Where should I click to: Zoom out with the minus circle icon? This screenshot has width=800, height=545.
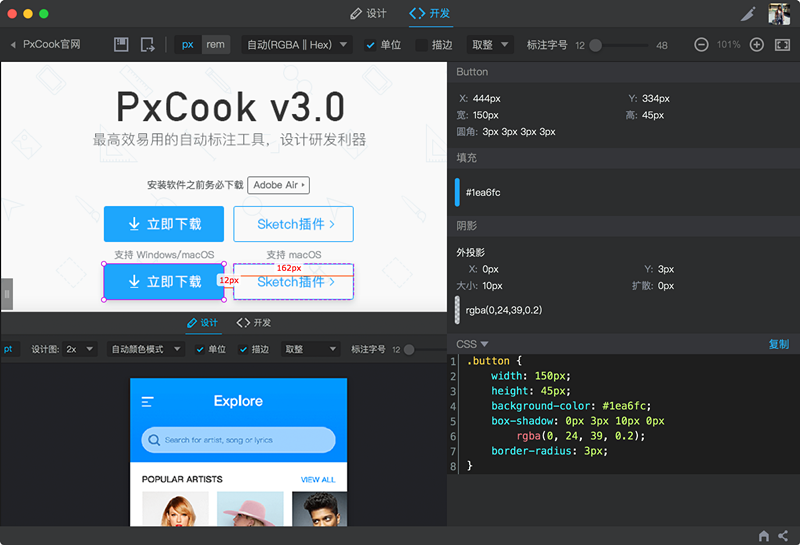point(701,44)
